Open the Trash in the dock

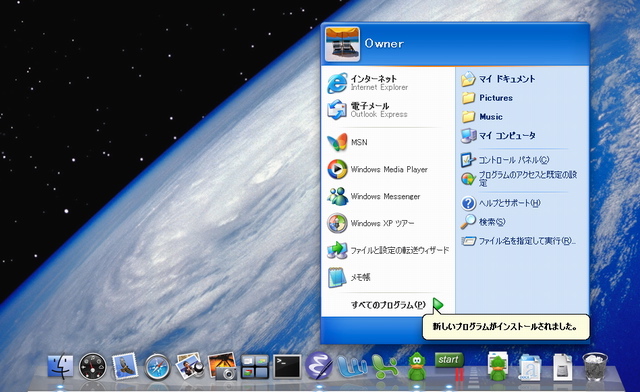click(595, 367)
